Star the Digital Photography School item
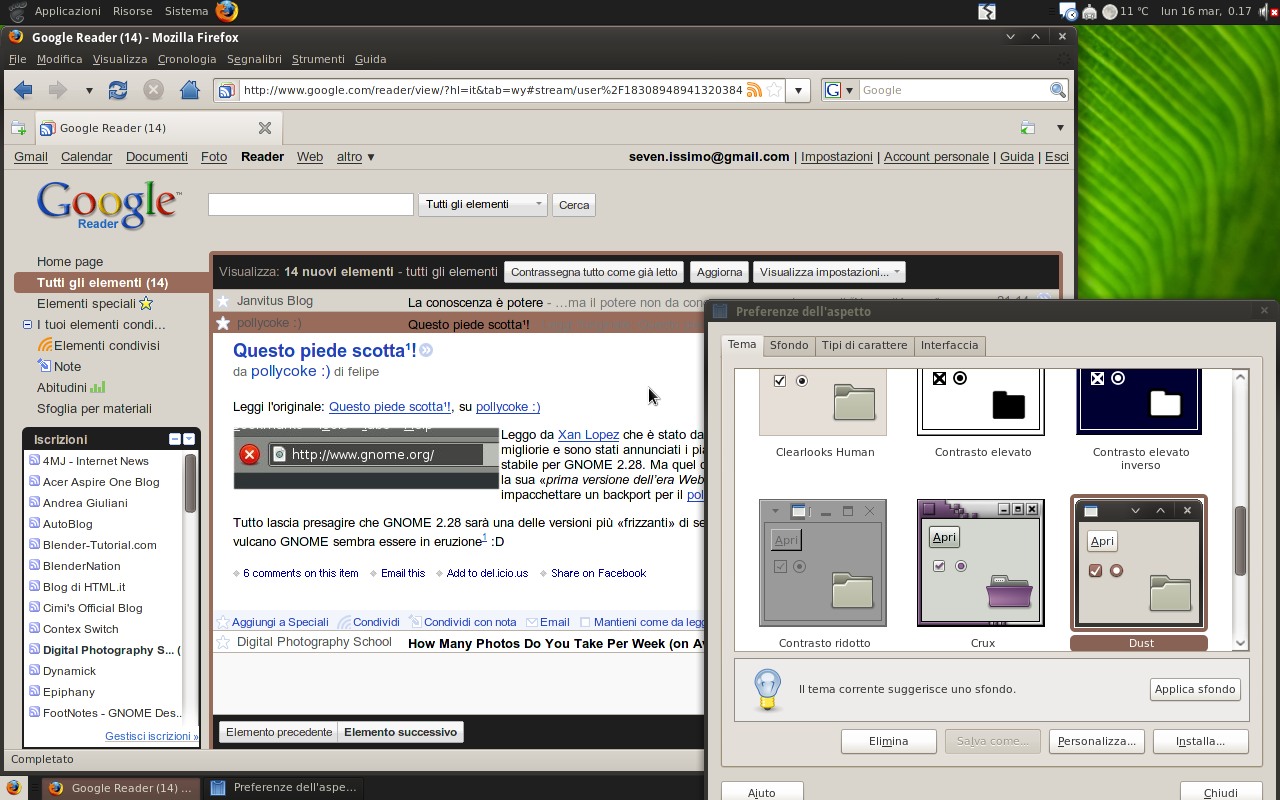 click(x=223, y=643)
